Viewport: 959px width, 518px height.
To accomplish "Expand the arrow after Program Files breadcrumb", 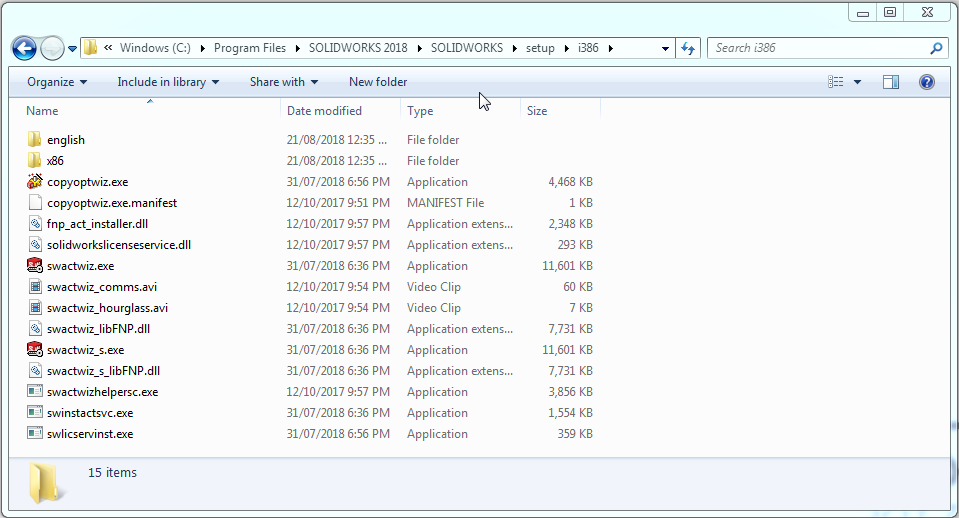I will click(x=297, y=48).
